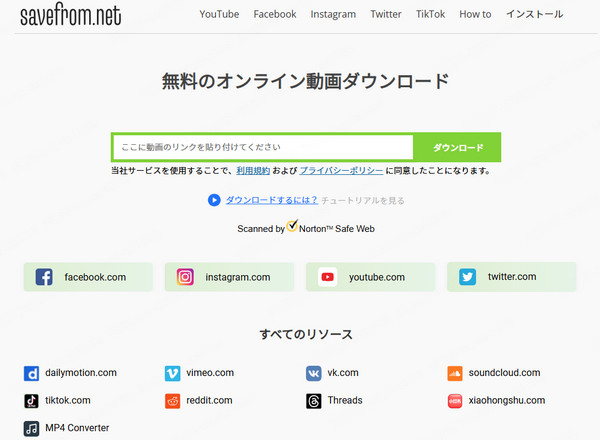Click the チュートリアルを見る text
Image resolution: width=600 pixels, height=440 pixels.
pos(363,200)
